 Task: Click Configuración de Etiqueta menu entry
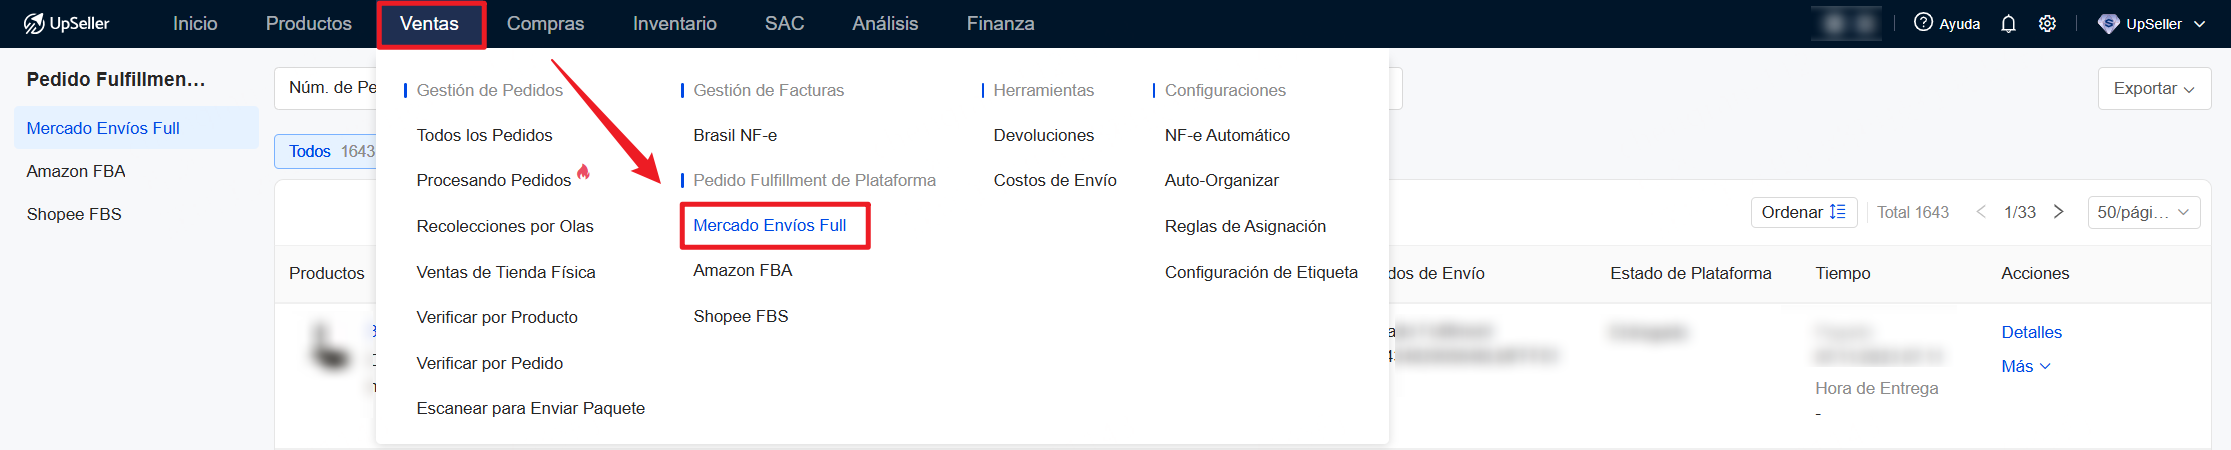pyautogui.click(x=1260, y=272)
